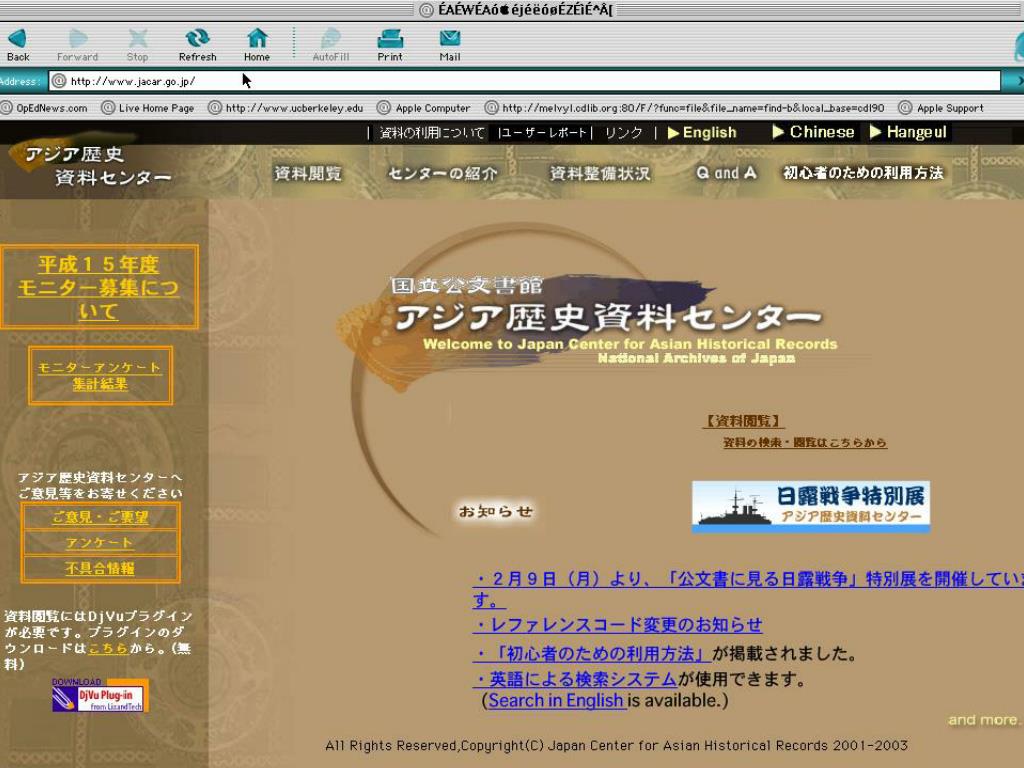
Task: Click the Back arrow in the browser toolbar
Action: 18,39
